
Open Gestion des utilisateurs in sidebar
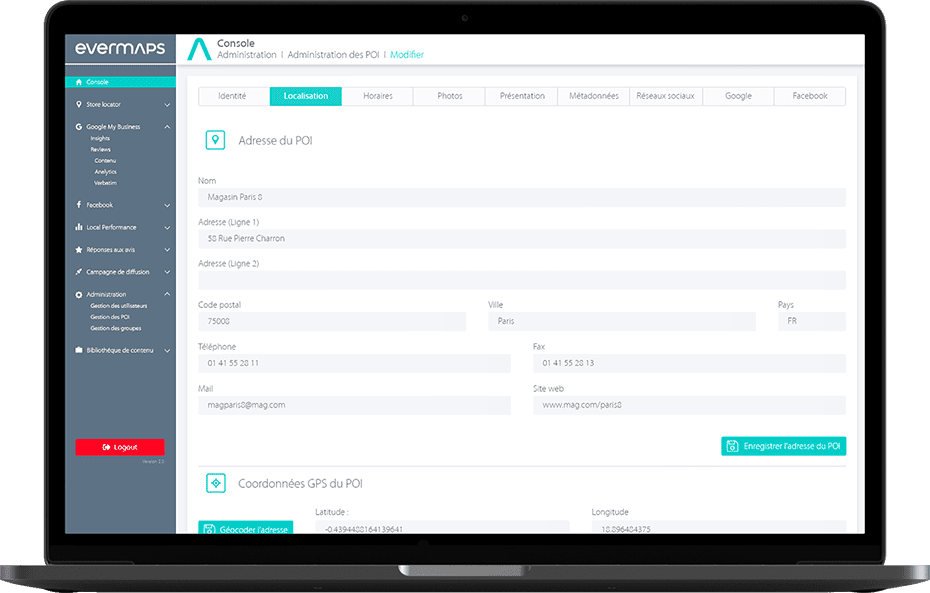(x=118, y=305)
